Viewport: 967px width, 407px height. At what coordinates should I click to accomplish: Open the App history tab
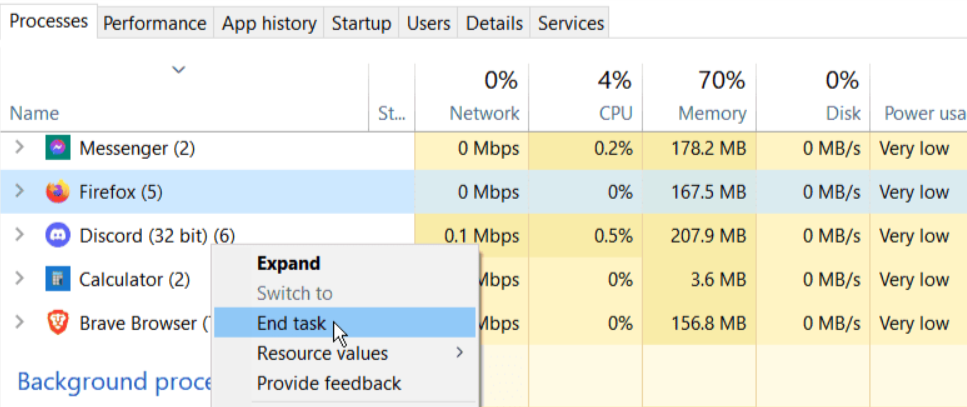point(269,23)
